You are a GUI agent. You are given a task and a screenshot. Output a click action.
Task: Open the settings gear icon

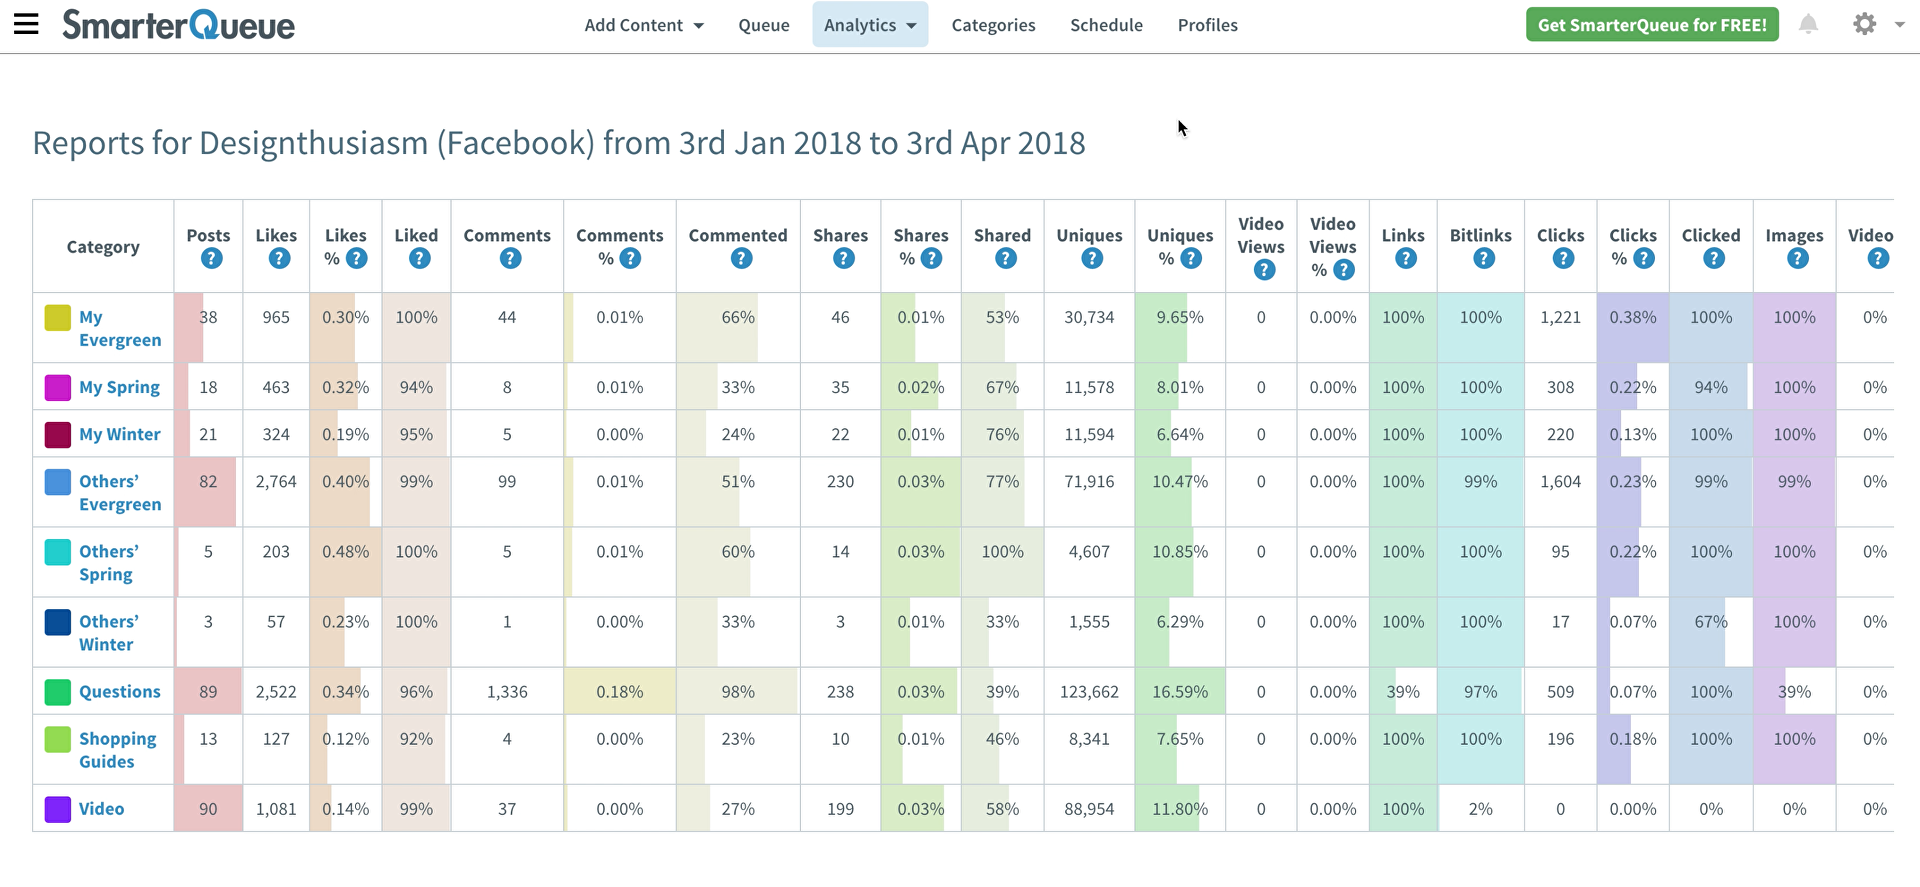[x=1864, y=24]
